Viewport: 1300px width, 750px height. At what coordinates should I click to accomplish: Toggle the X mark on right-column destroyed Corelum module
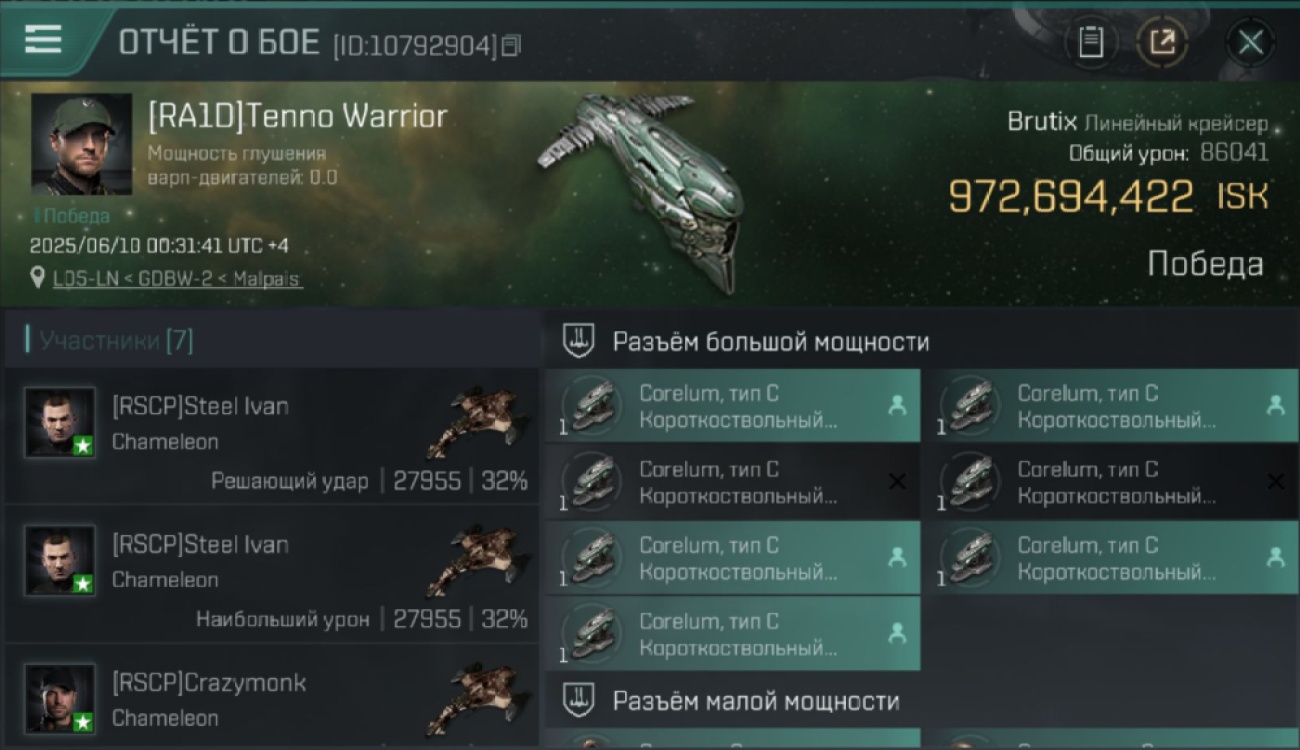point(1275,482)
